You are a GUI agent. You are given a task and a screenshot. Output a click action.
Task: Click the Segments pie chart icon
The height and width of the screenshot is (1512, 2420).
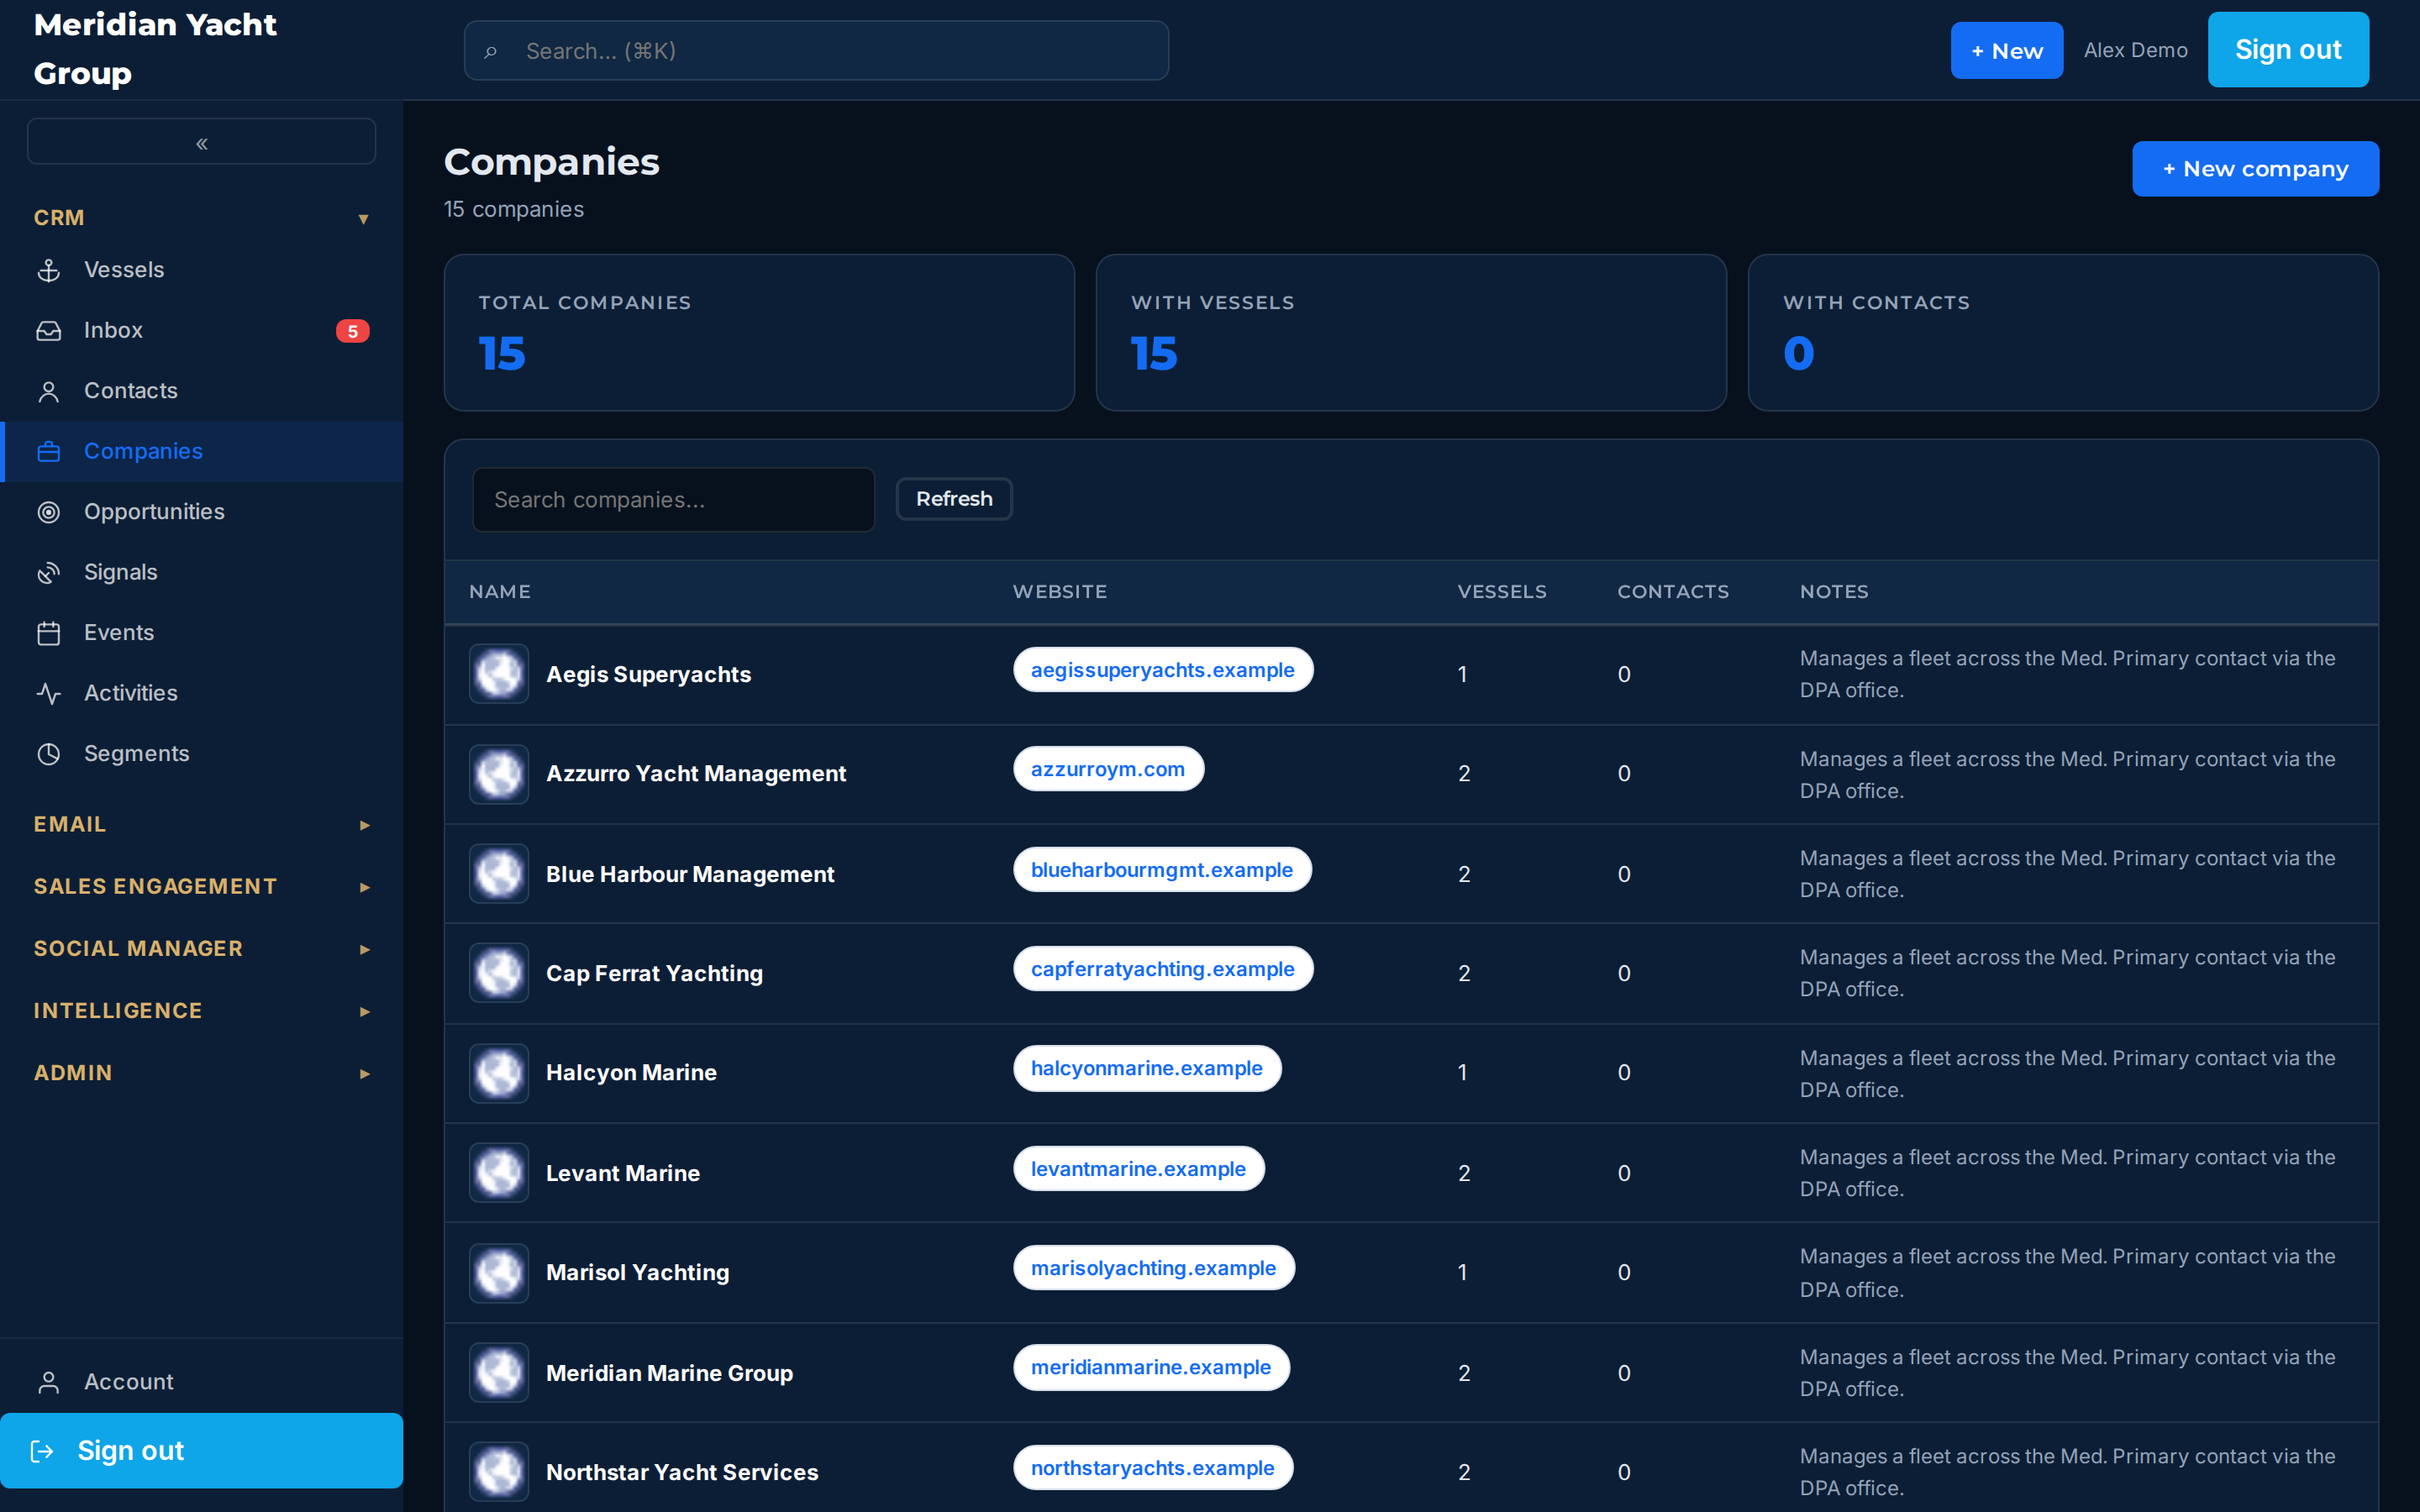(49, 754)
